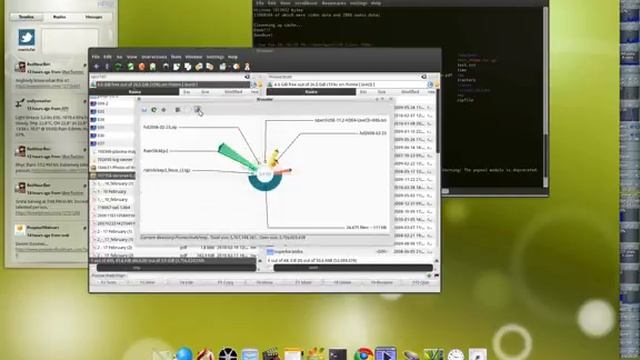Open the terminal icon in the dock
Image resolution: width=640 pixels, height=360 pixels.
tap(338, 354)
